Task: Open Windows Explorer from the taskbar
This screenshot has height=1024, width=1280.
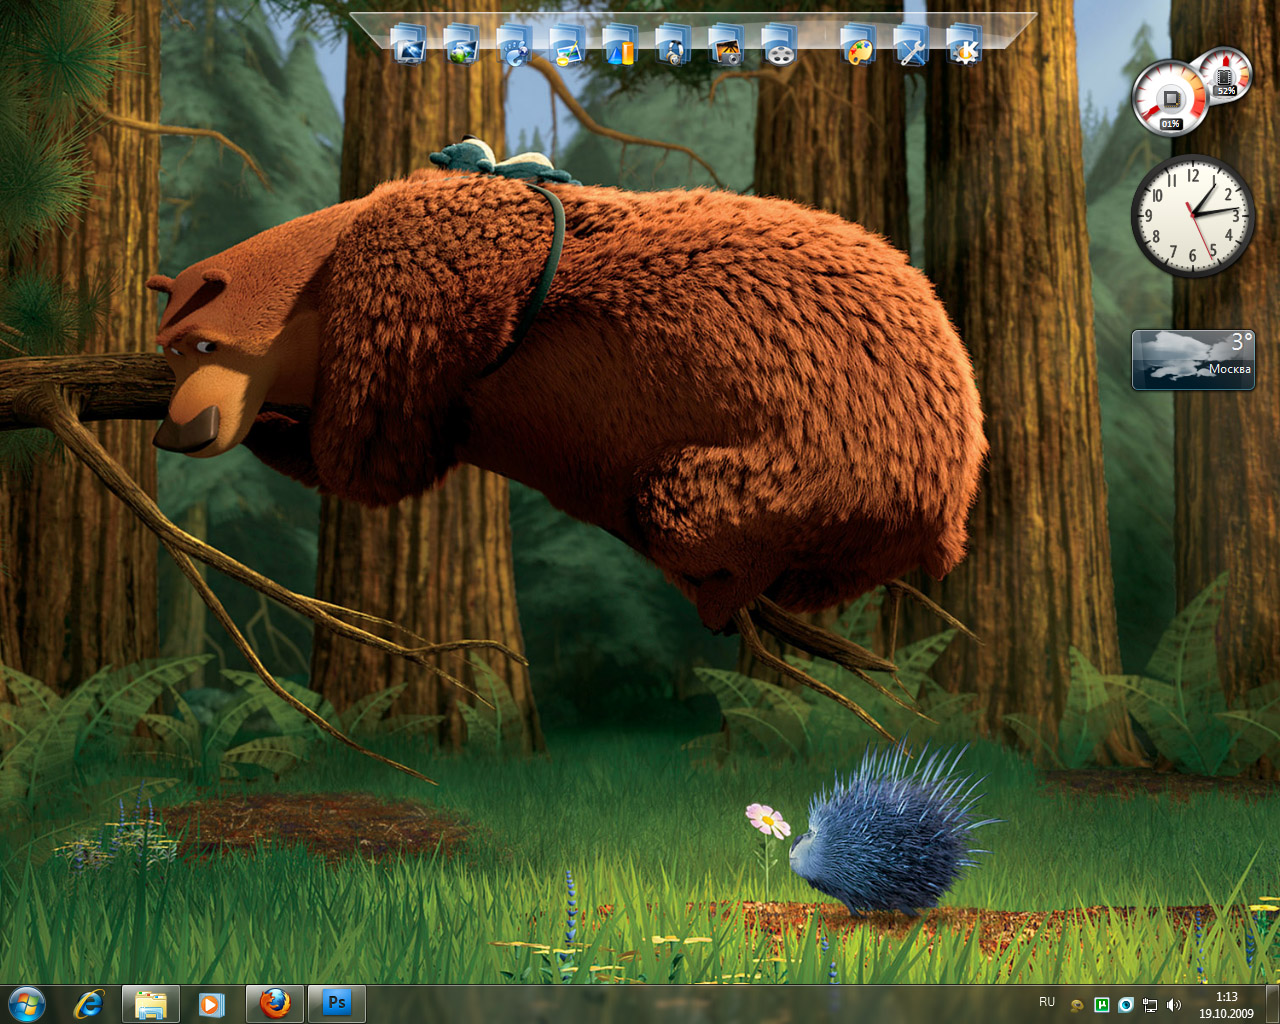Action: (x=151, y=1003)
